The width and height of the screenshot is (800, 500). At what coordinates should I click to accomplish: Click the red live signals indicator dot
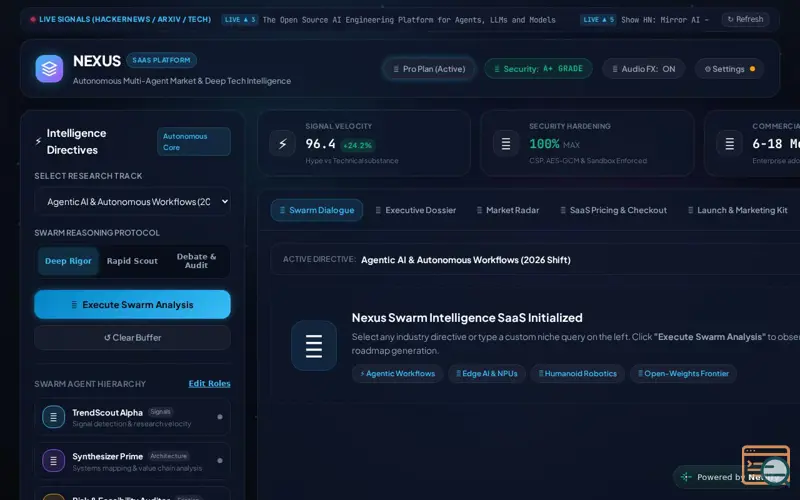(33, 19)
